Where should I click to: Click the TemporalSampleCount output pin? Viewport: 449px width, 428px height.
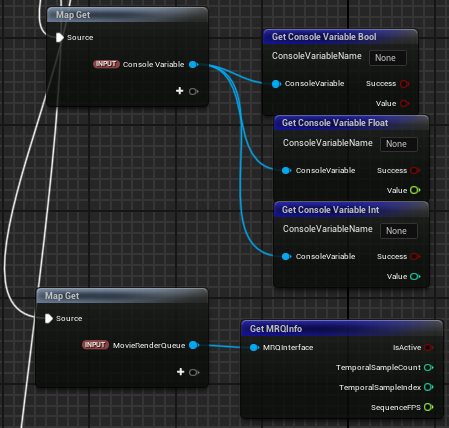pos(429,367)
